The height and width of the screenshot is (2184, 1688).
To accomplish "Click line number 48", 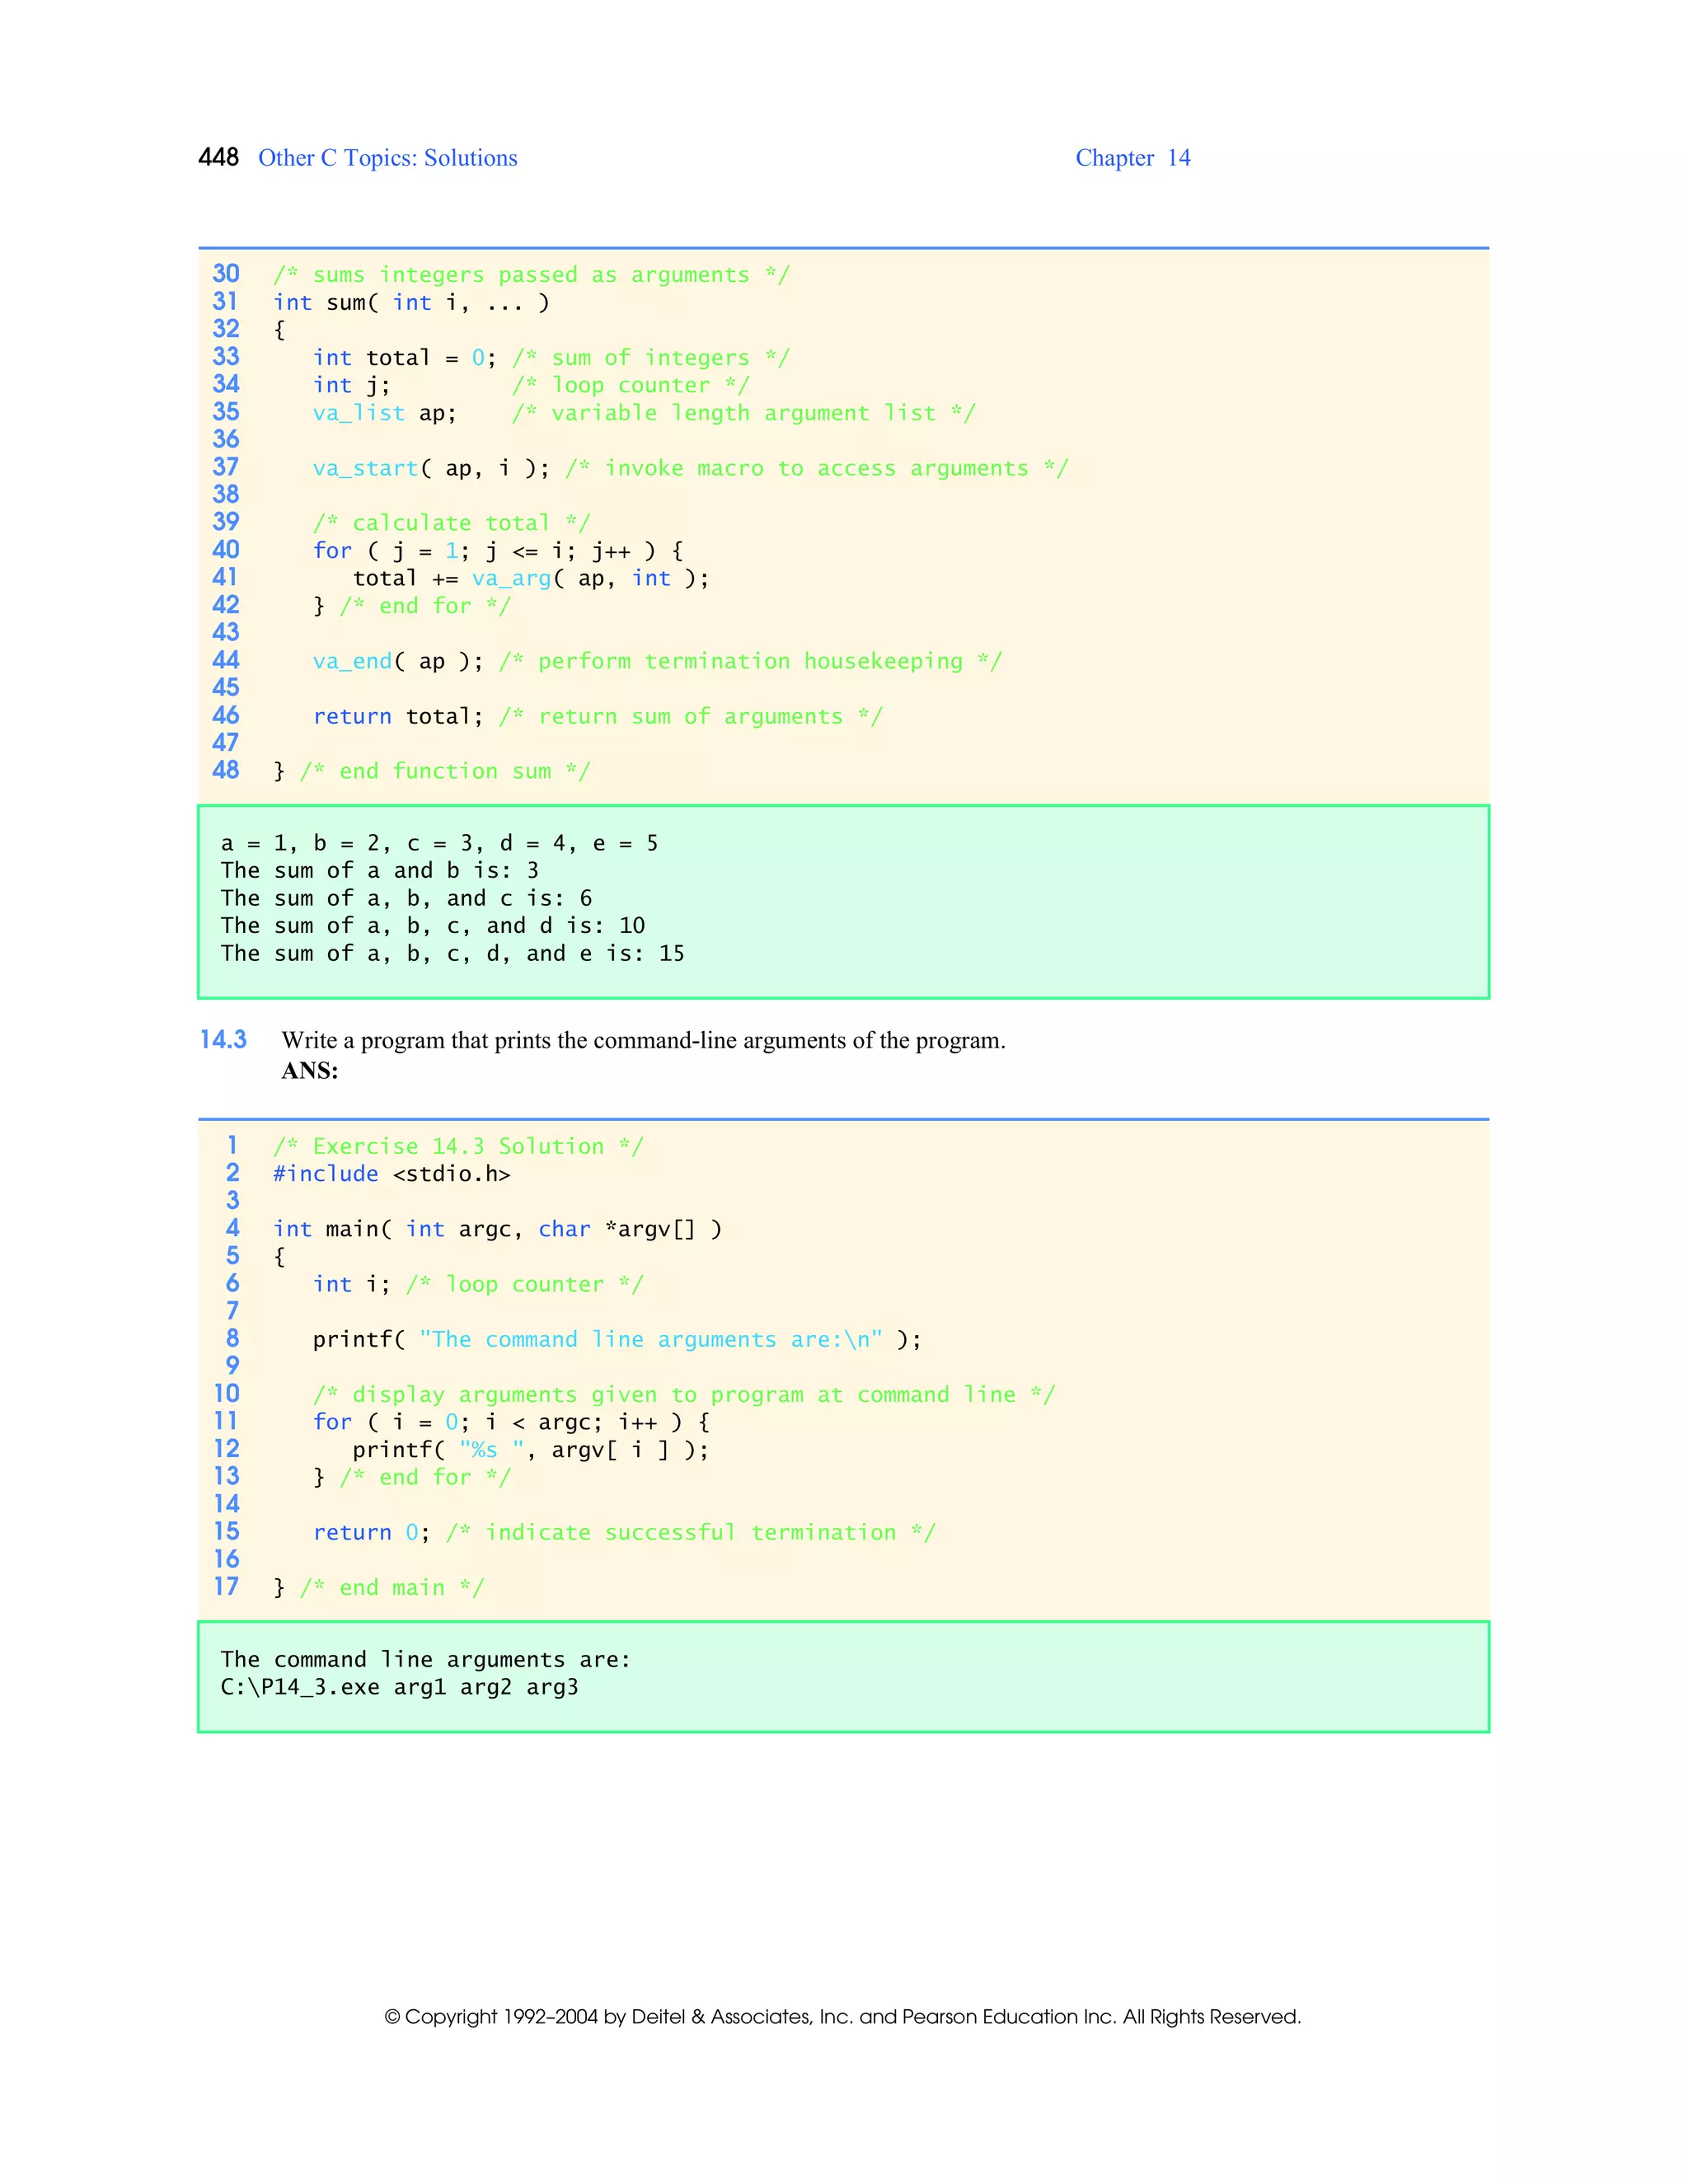I will (x=226, y=770).
